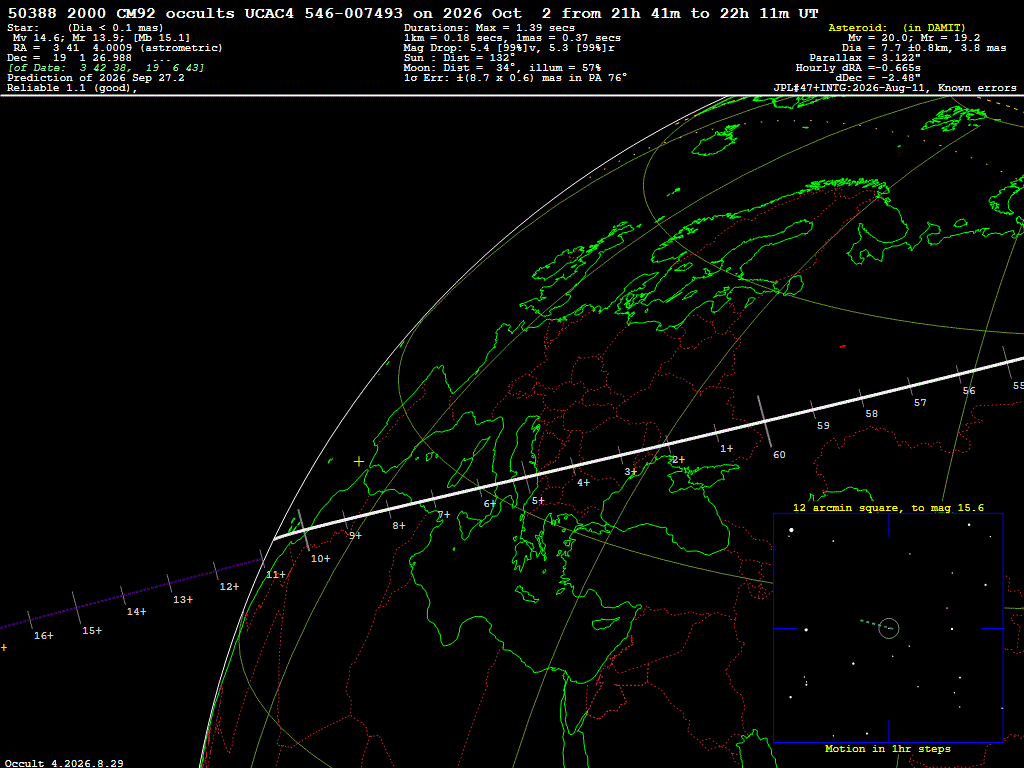Screen dimensions: 1024x768
Task: Click the 60 minute tick on the path
Action: point(764,422)
